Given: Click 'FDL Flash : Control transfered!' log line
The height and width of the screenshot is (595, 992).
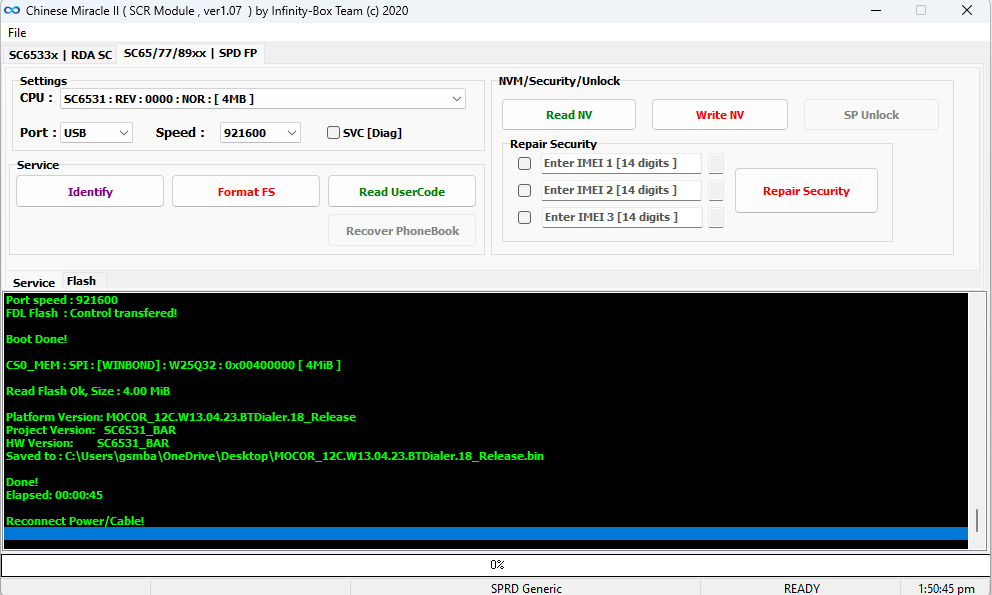Looking at the screenshot, I should tap(92, 313).
